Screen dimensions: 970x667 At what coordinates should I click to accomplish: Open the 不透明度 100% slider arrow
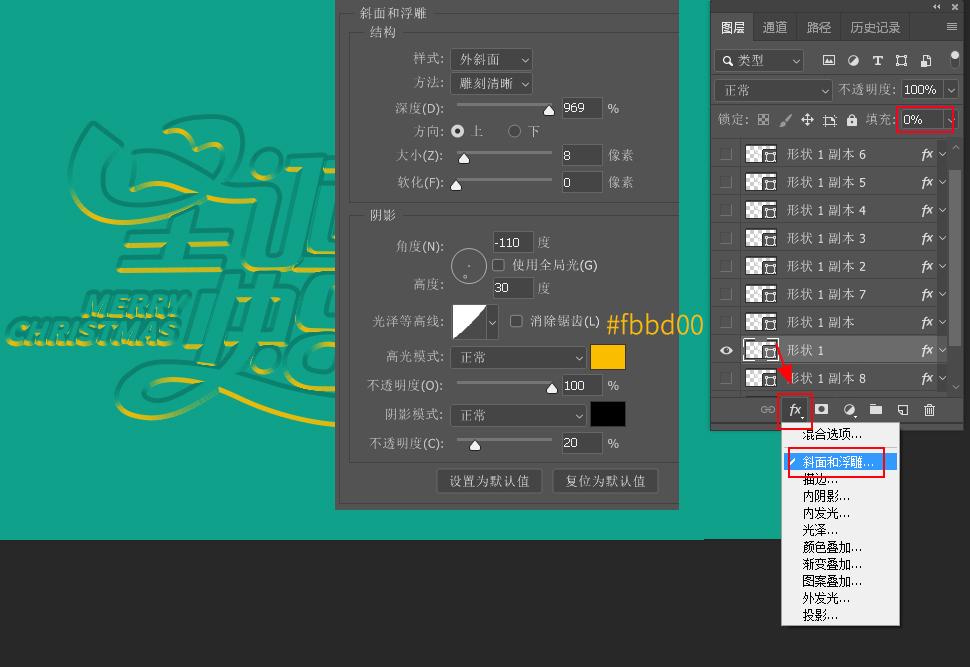(951, 90)
